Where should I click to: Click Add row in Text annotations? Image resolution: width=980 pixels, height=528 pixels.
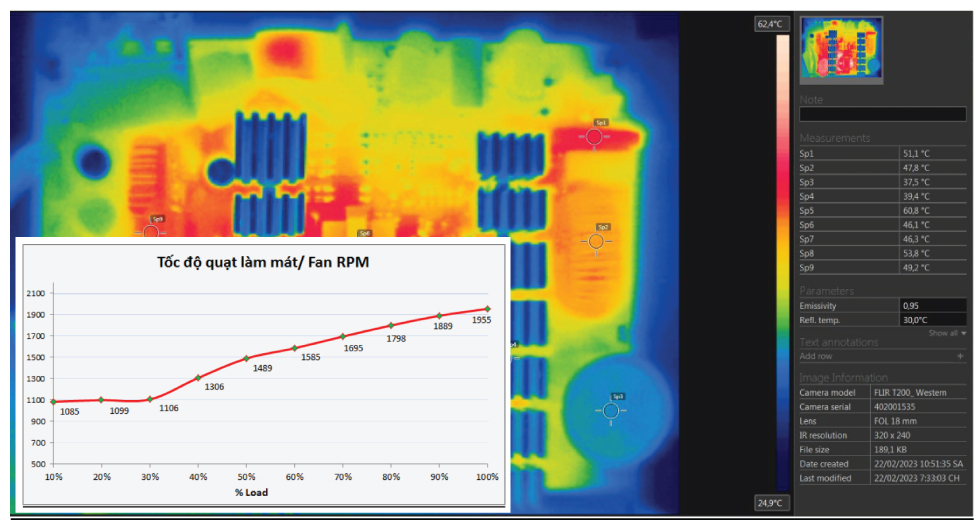click(816, 356)
